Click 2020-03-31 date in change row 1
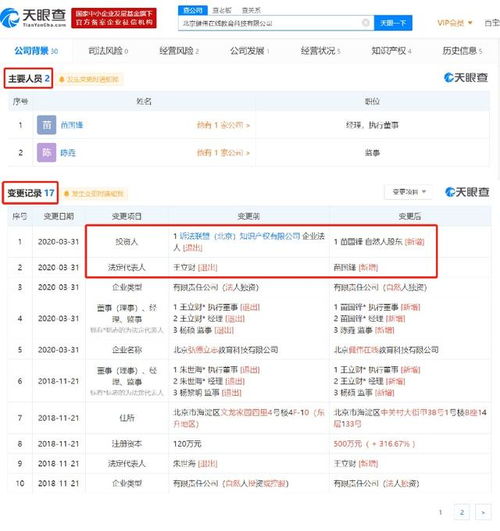Image resolution: width=500 pixels, height=531 pixels. pos(58,242)
